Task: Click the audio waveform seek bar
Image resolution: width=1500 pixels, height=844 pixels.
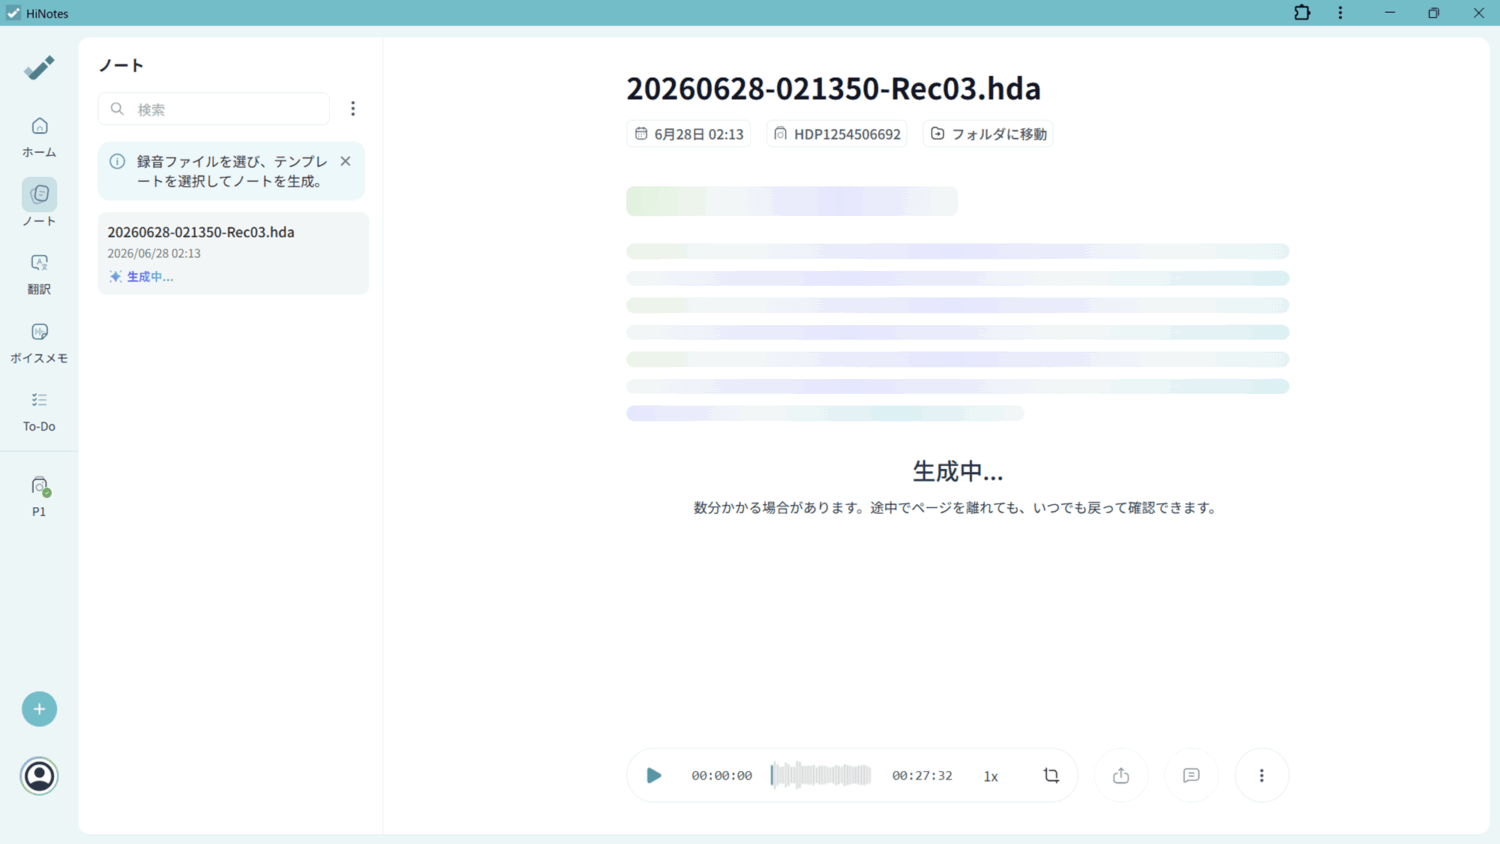Action: tap(821, 775)
